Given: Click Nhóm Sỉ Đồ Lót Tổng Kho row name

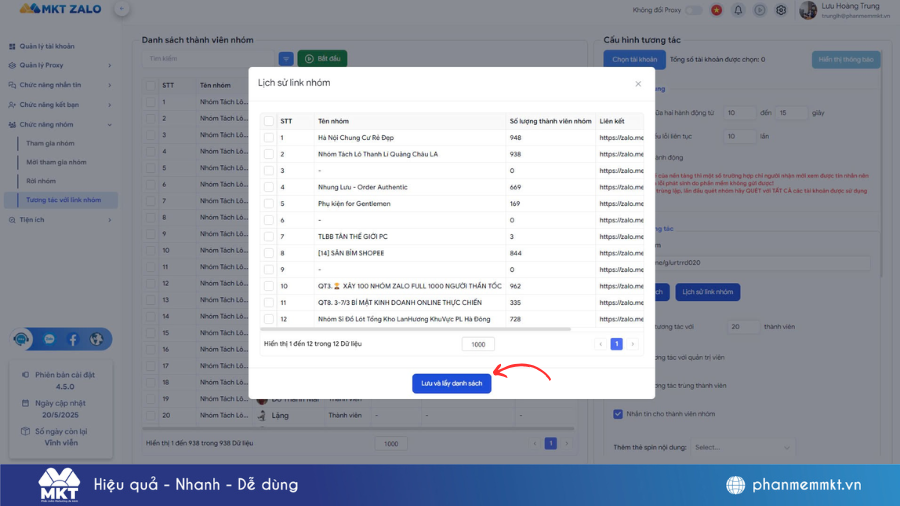Looking at the screenshot, I should [404, 319].
